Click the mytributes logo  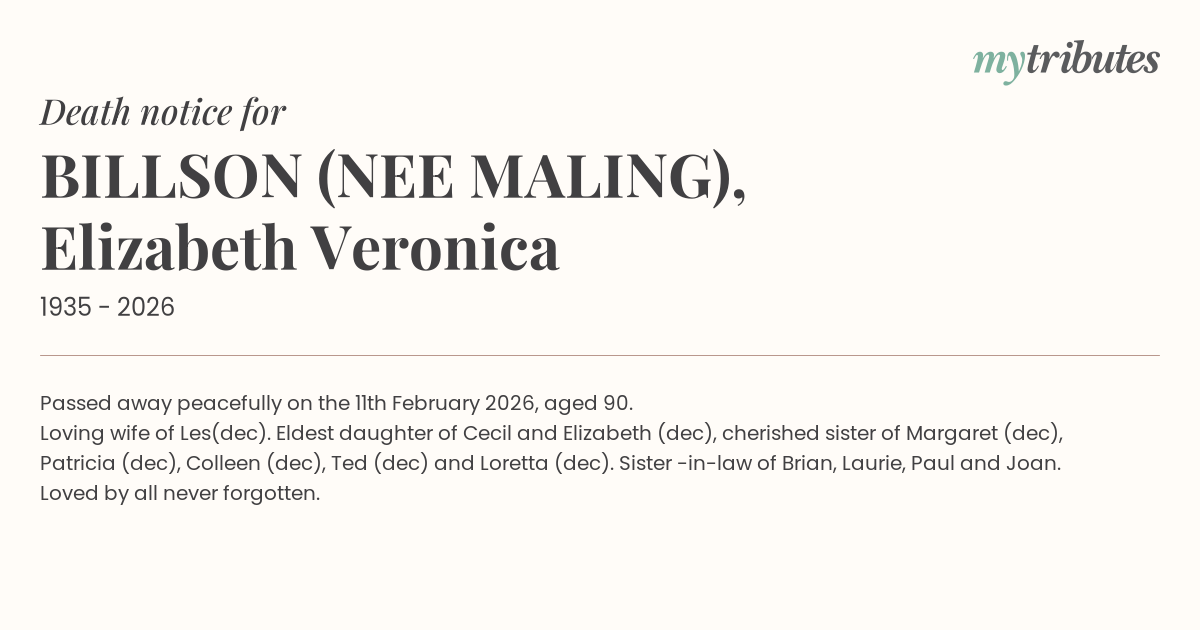click(1065, 61)
